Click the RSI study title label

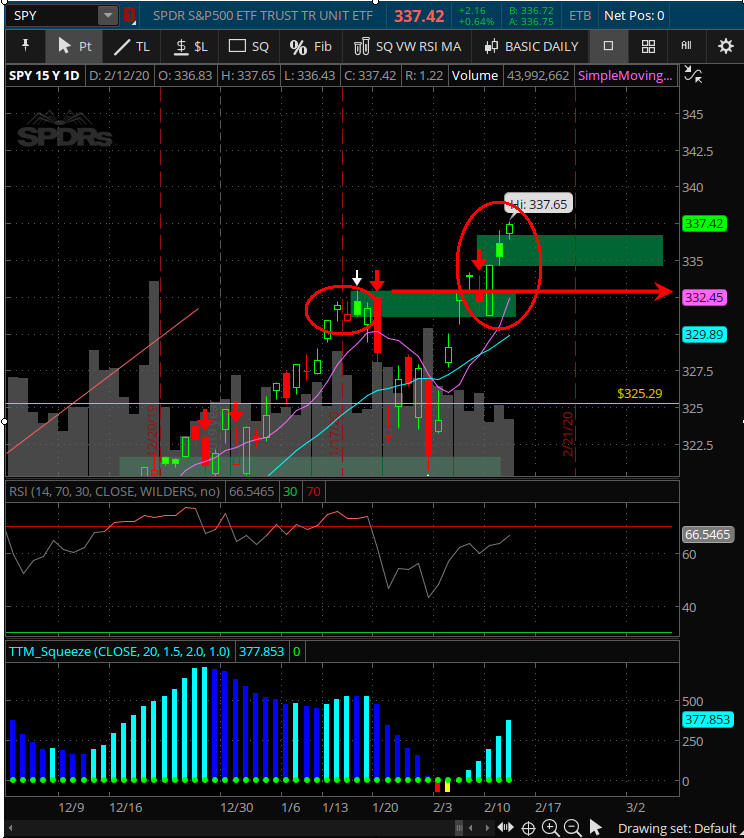(x=114, y=491)
